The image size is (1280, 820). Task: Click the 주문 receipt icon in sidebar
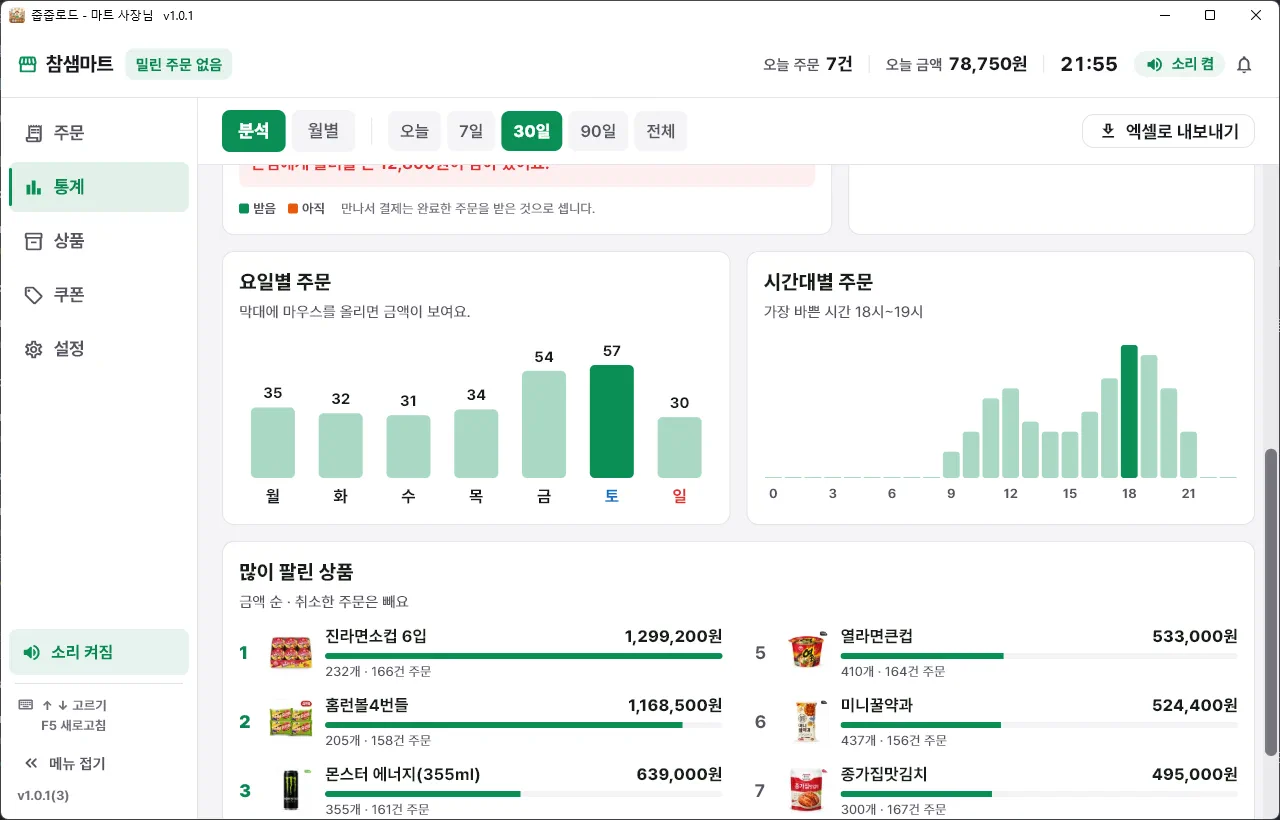[34, 133]
